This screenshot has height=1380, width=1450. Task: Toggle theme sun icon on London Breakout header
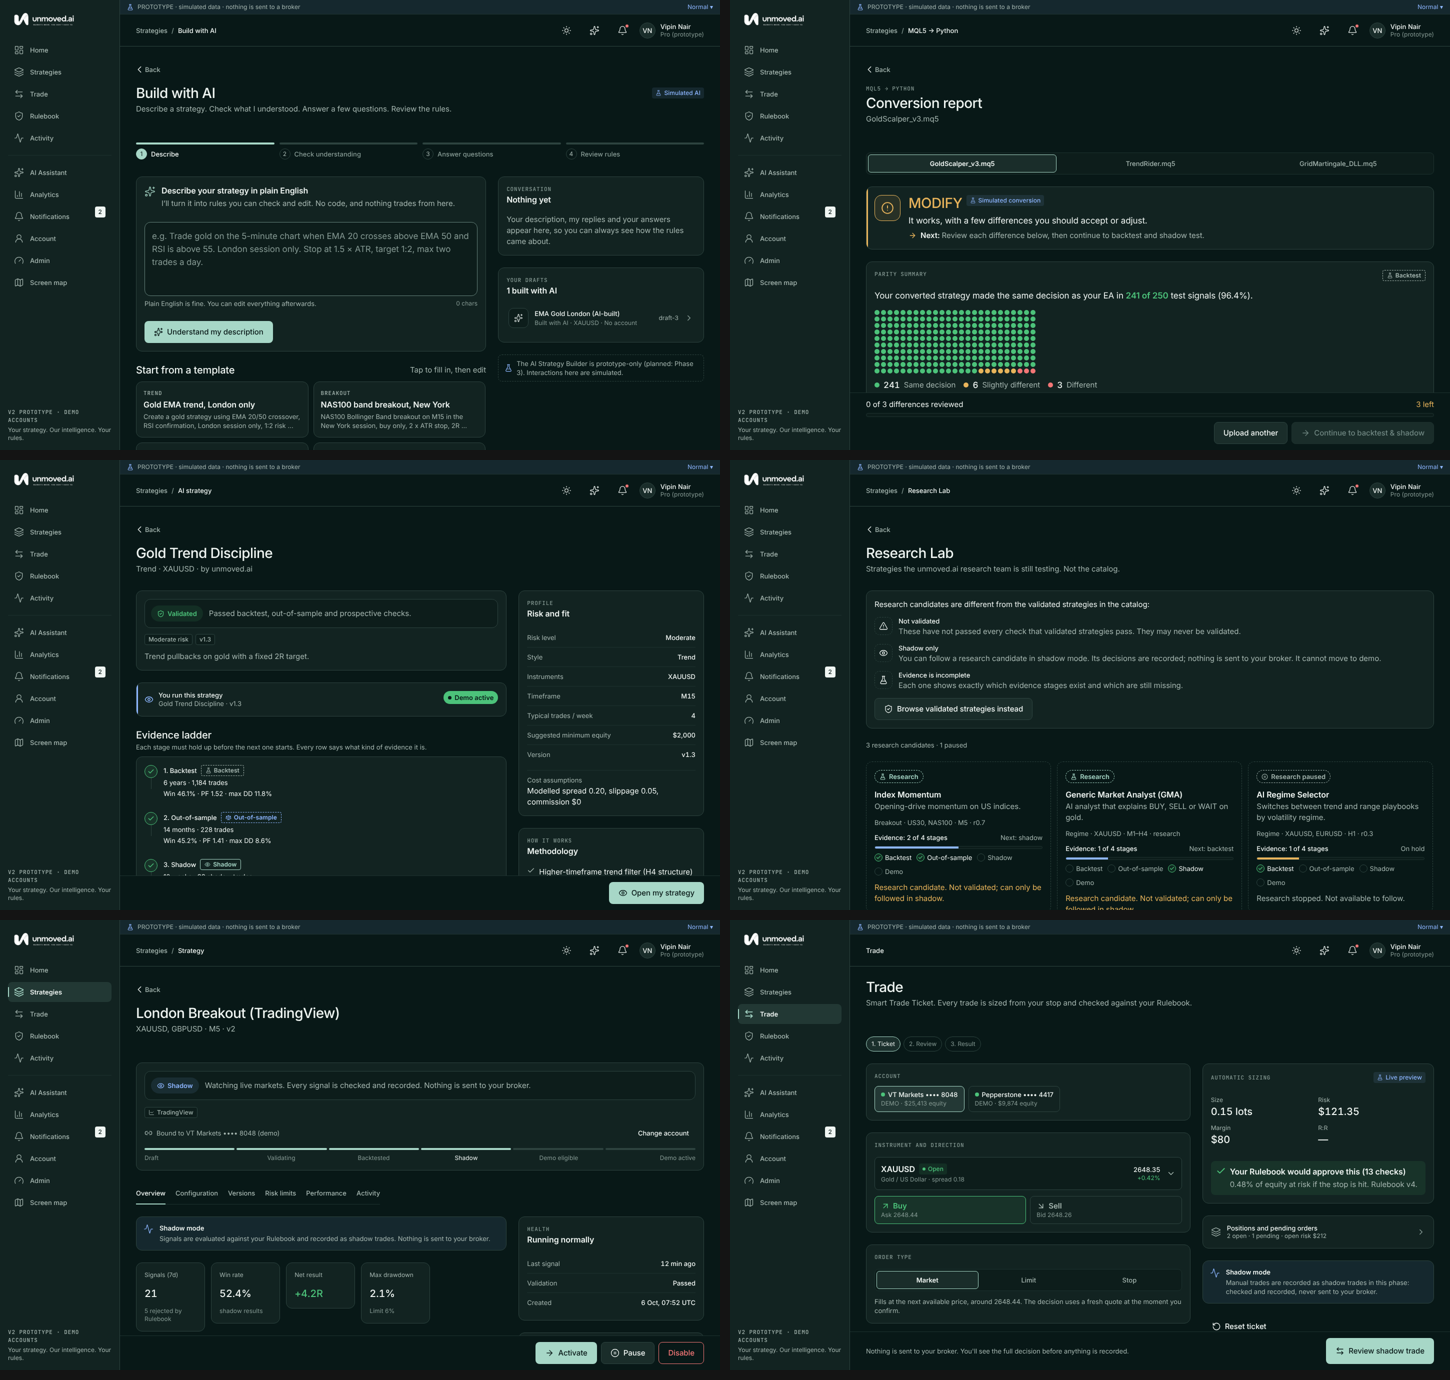566,951
